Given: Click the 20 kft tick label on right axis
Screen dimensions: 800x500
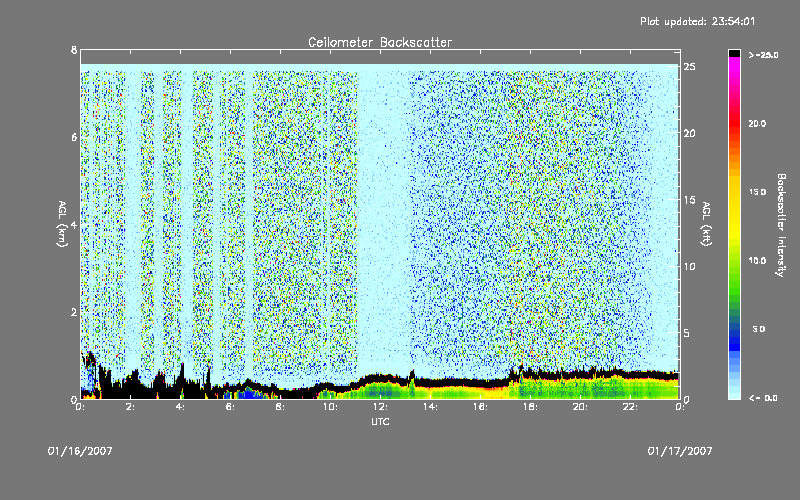Looking at the screenshot, I should coord(689,133).
